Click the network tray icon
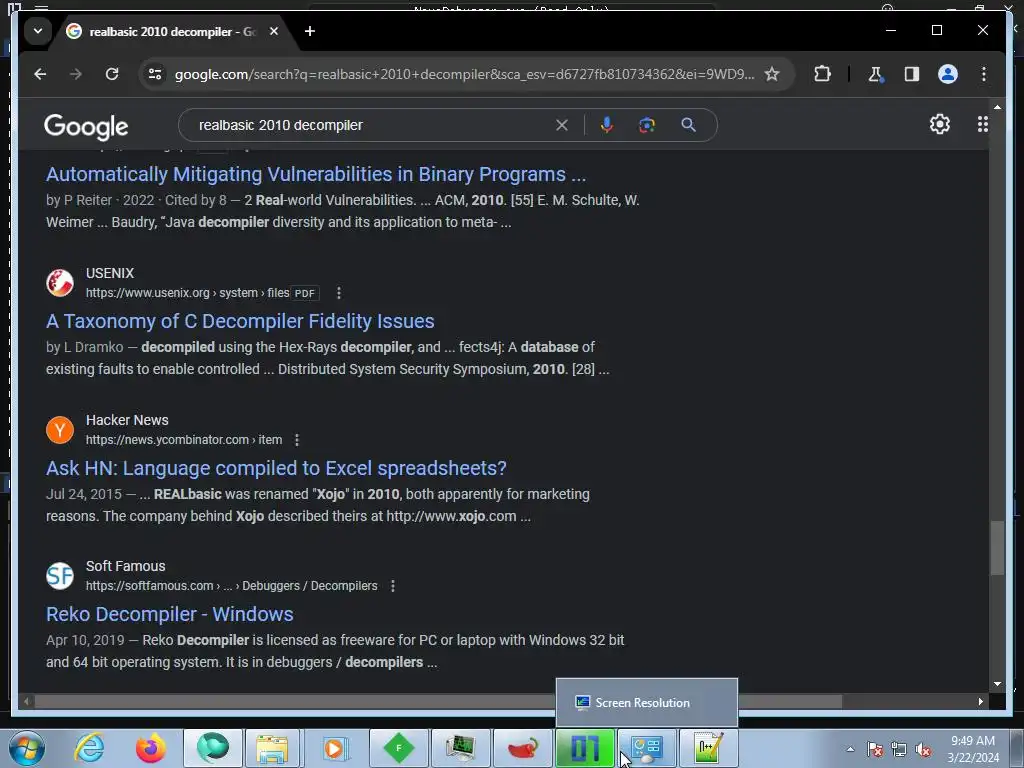This screenshot has height=768, width=1024. pyautogui.click(x=899, y=749)
